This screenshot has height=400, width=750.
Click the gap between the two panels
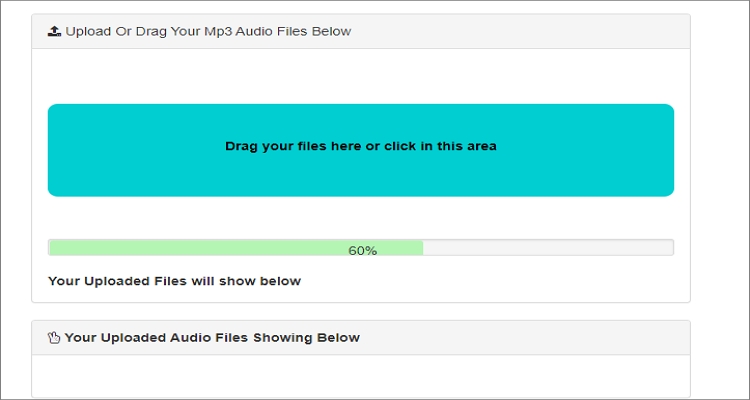pos(361,311)
